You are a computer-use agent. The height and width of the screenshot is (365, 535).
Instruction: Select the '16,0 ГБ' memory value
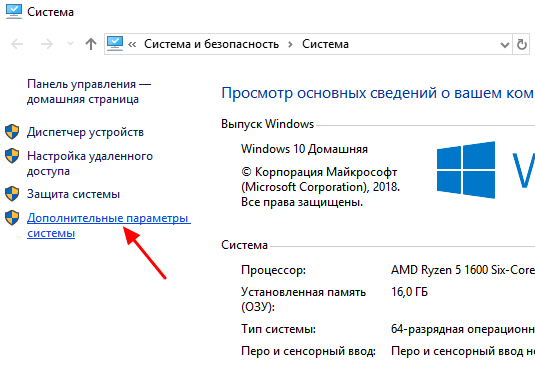click(409, 292)
